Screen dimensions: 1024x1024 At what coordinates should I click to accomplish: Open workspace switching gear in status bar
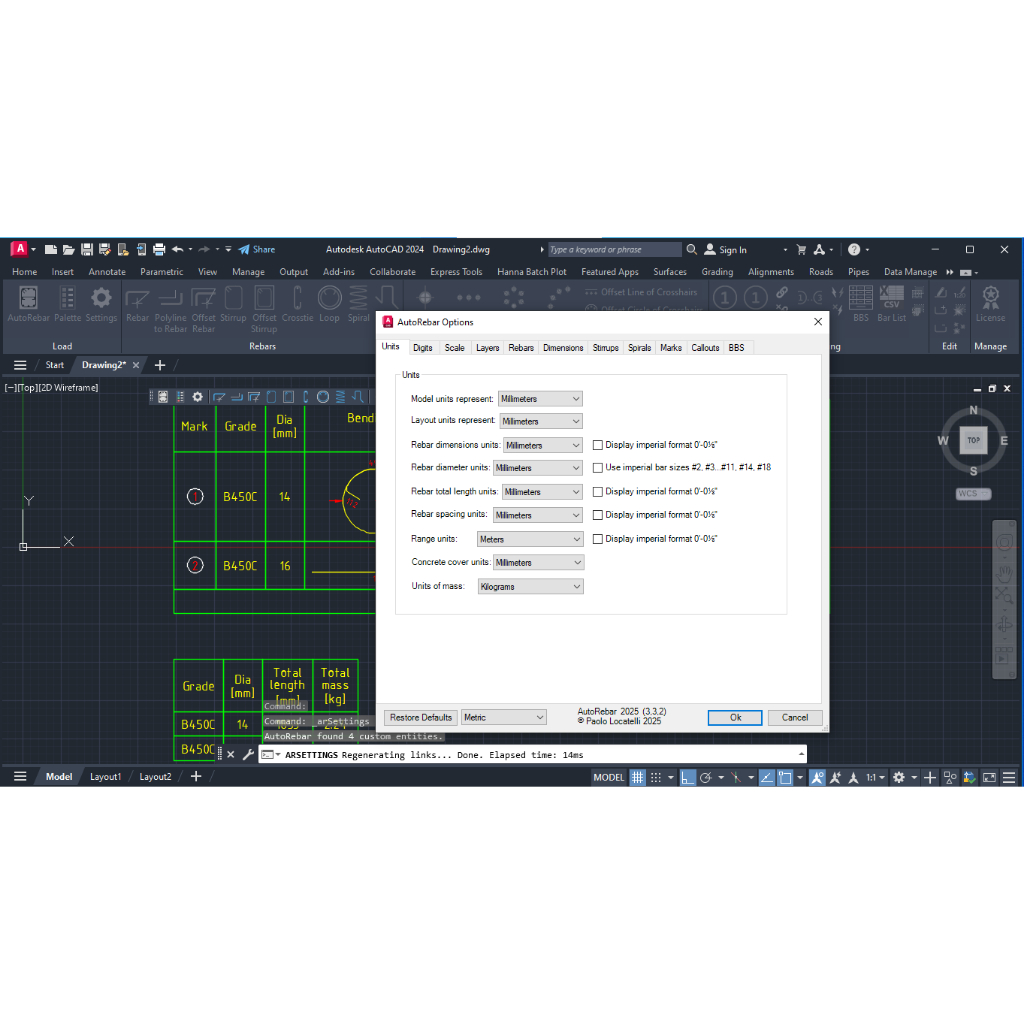coord(899,777)
